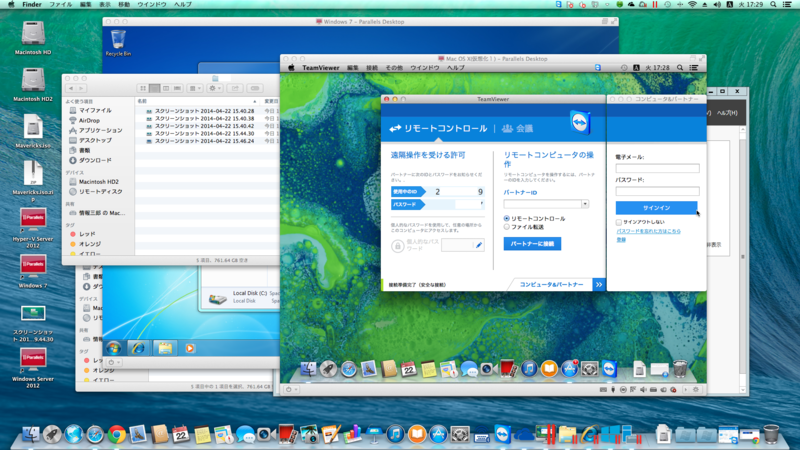Image resolution: width=800 pixels, height=450 pixels.
Task: Open the Finder action gear dropdown
Action: coord(215,88)
